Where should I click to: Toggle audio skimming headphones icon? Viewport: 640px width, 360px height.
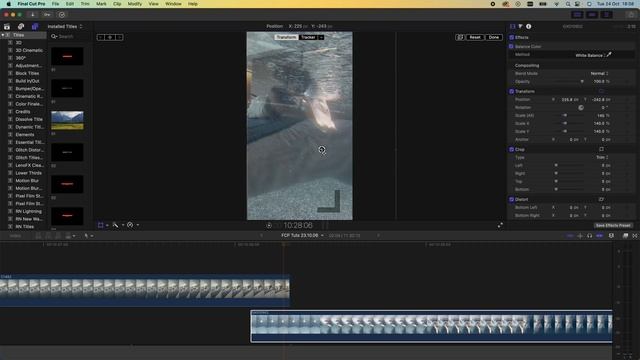coord(589,236)
